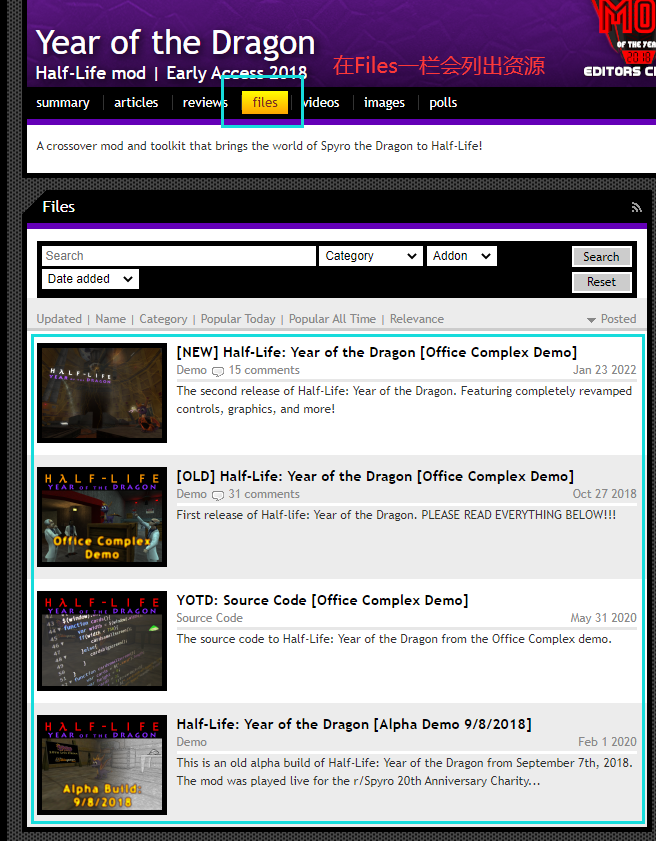656x841 pixels.
Task: Open the [NEW] Office Complex Demo file title
Action: pos(377,352)
